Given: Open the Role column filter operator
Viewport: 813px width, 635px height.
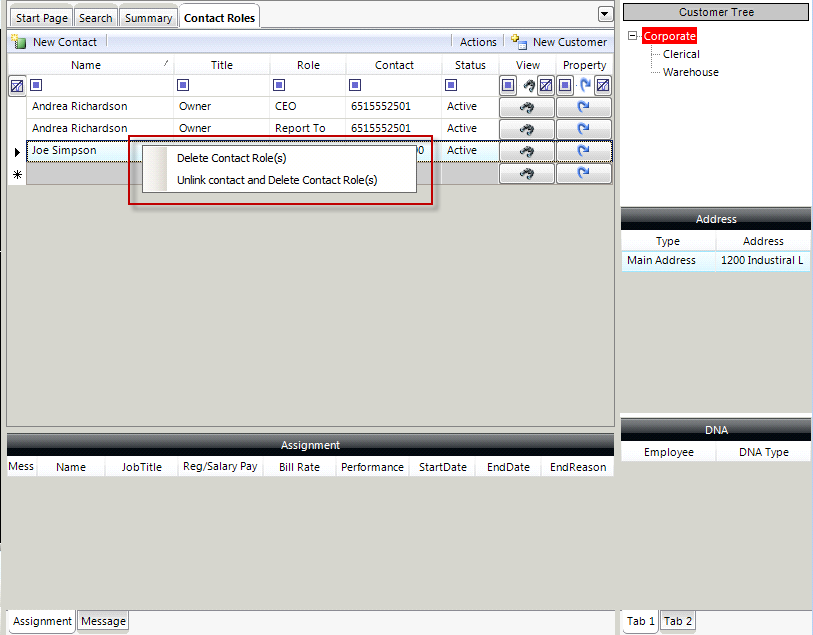Looking at the screenshot, I should (x=279, y=85).
